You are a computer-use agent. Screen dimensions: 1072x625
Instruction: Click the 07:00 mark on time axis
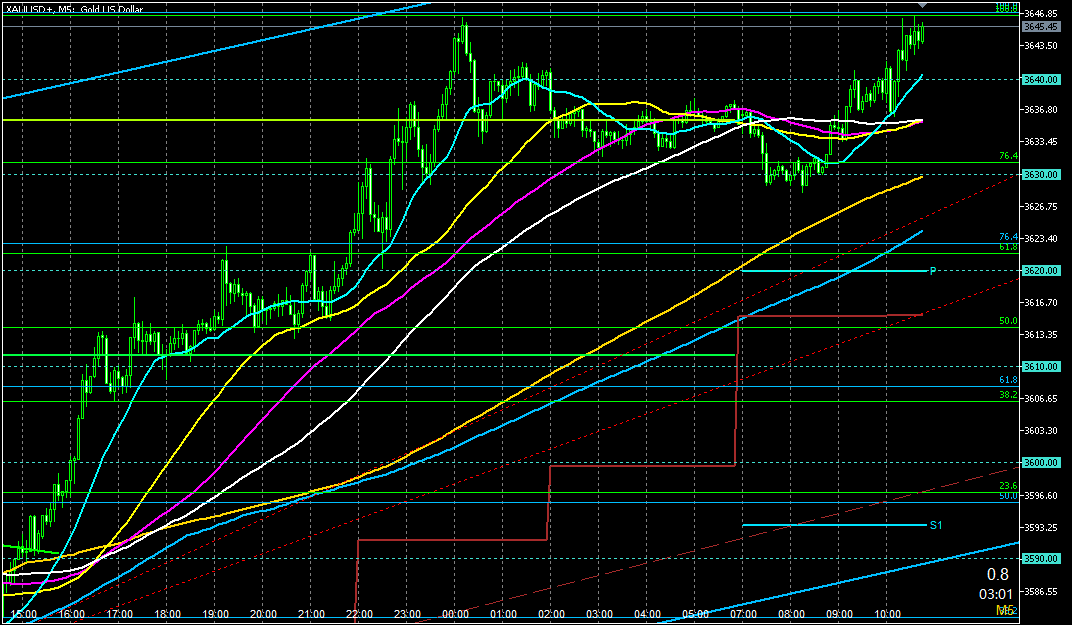[743, 614]
